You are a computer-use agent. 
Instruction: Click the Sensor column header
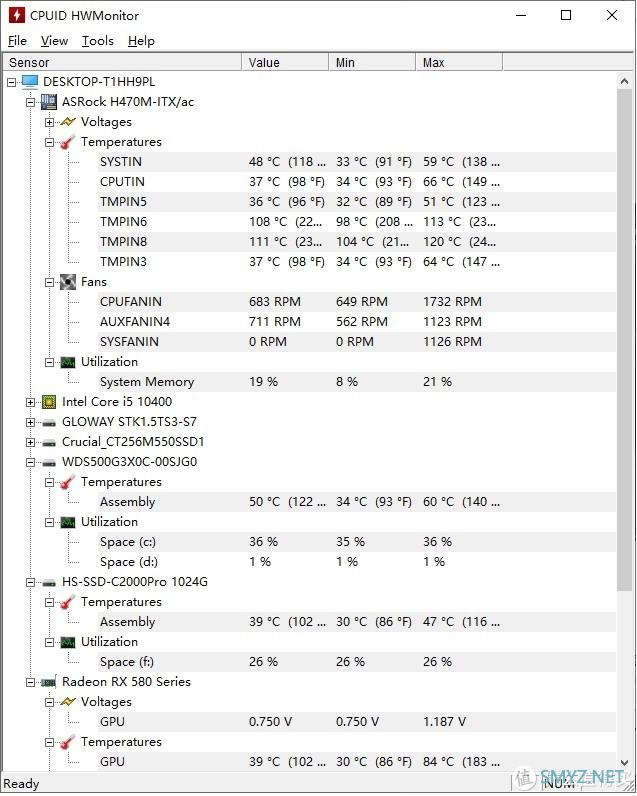tap(122, 62)
